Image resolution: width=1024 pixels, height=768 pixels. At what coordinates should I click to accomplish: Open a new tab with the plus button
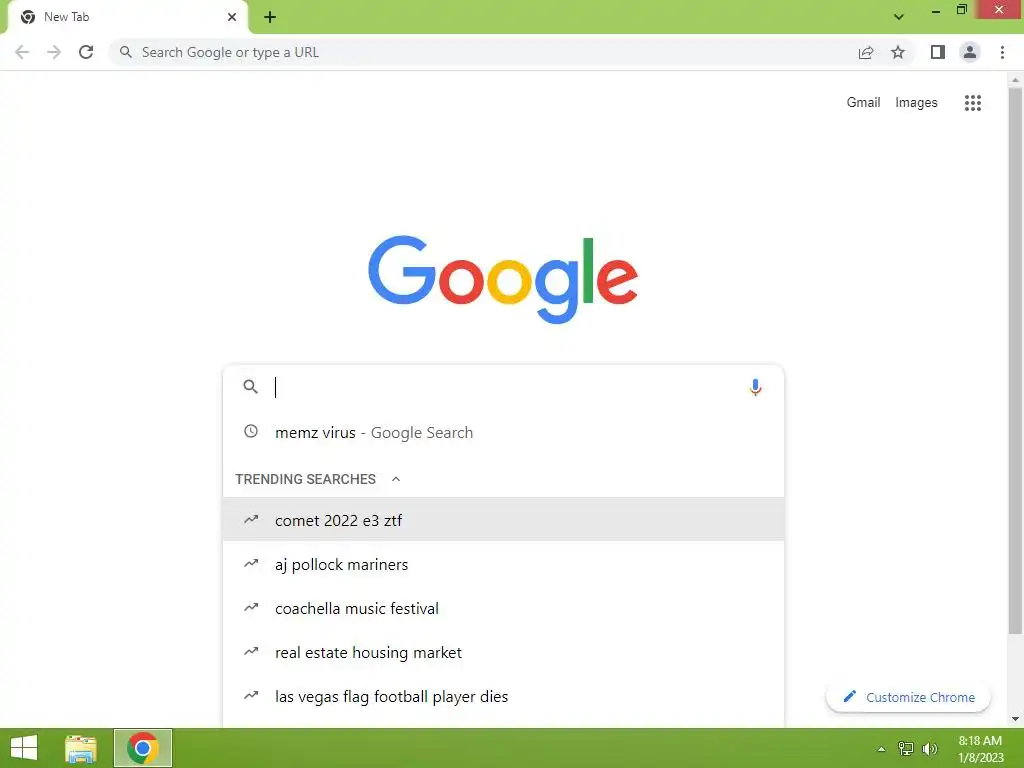(x=270, y=17)
